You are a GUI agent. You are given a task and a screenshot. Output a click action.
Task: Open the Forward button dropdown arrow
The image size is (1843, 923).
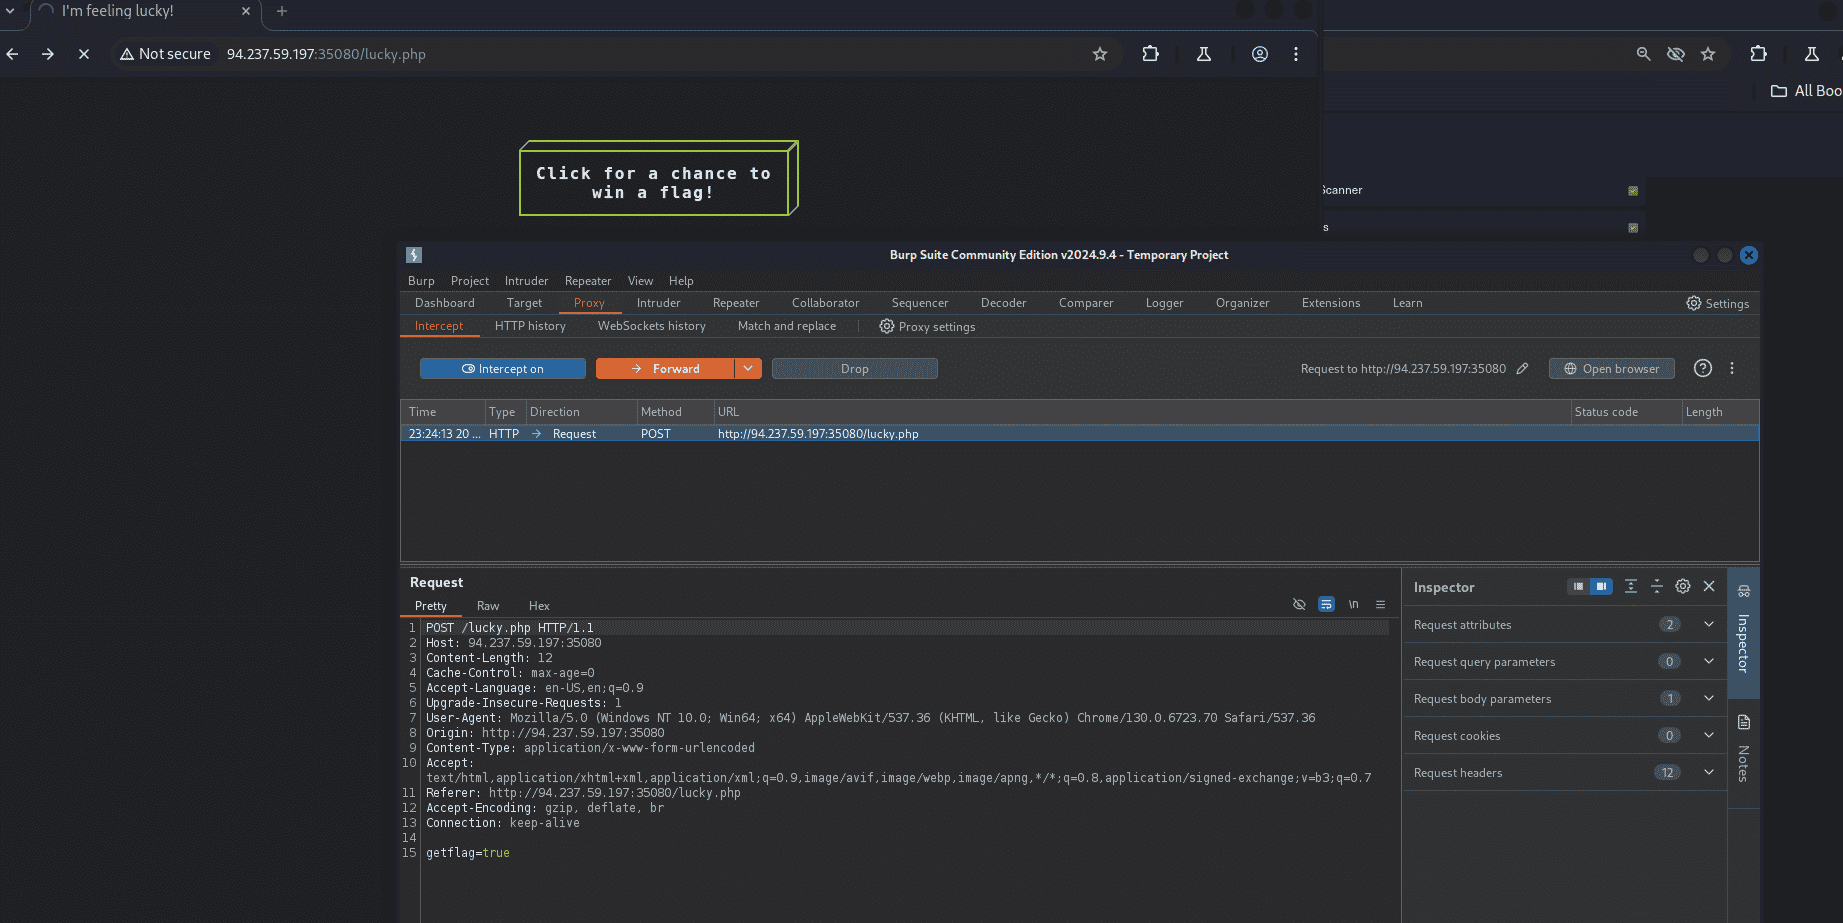(x=748, y=369)
